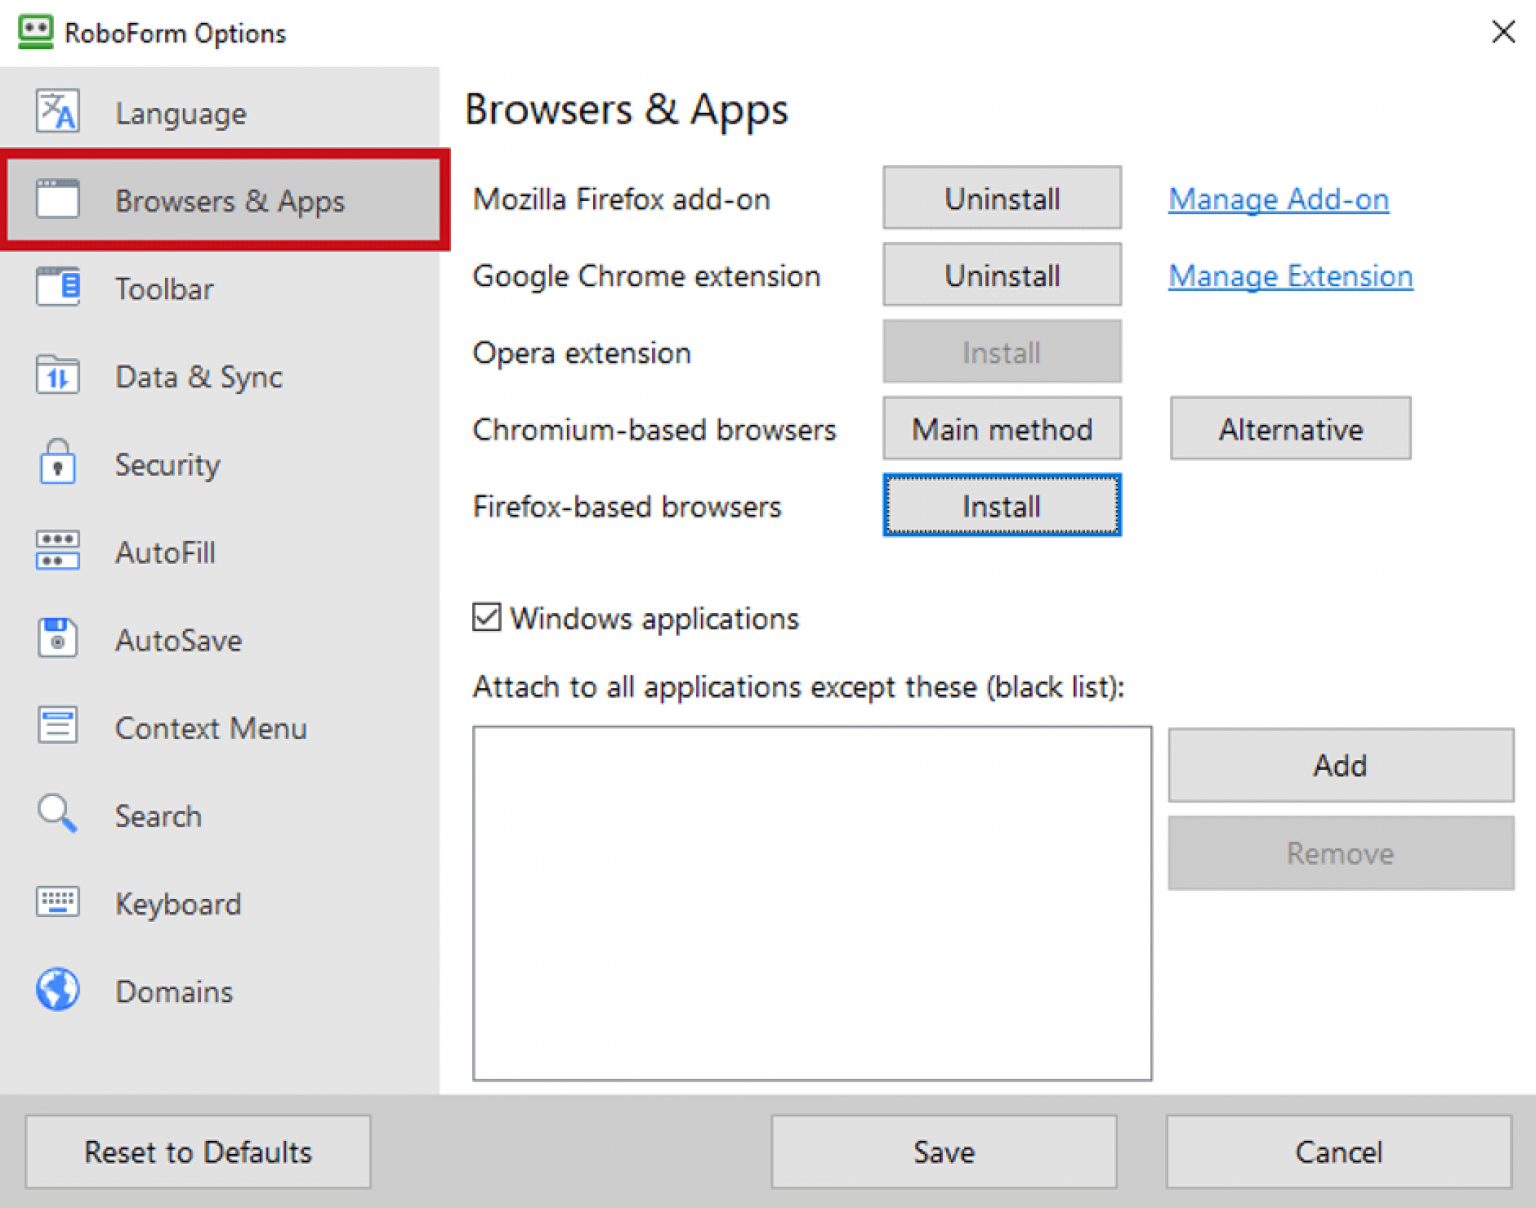Click the AutoSave floppy disk icon

(57, 639)
